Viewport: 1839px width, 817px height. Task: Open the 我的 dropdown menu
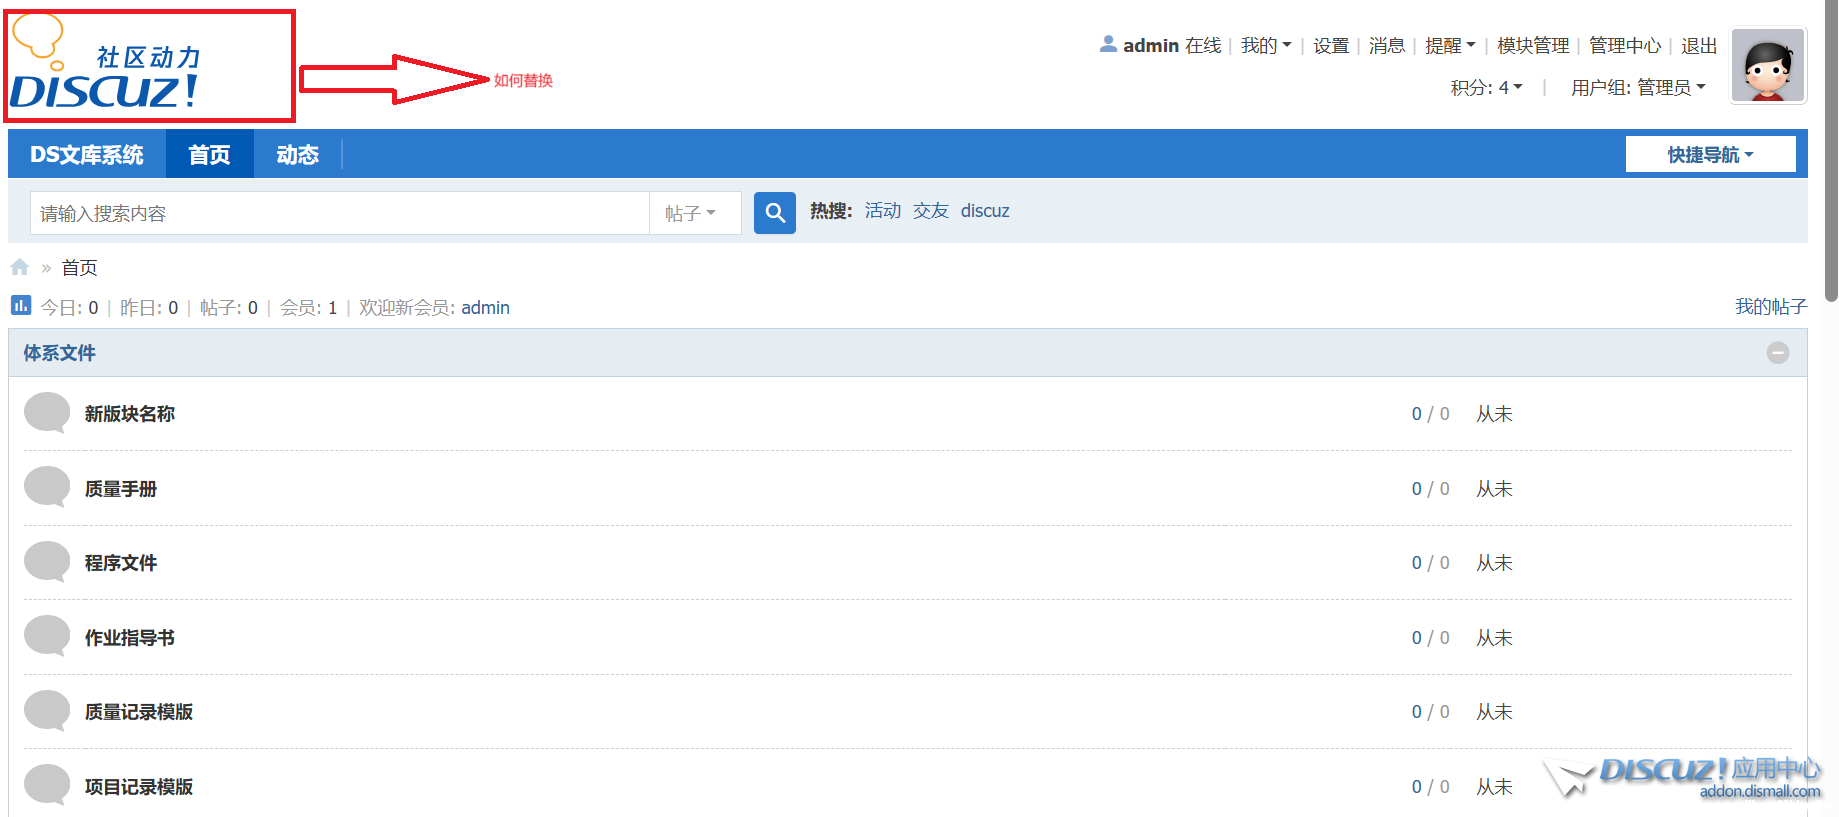(x=1265, y=46)
